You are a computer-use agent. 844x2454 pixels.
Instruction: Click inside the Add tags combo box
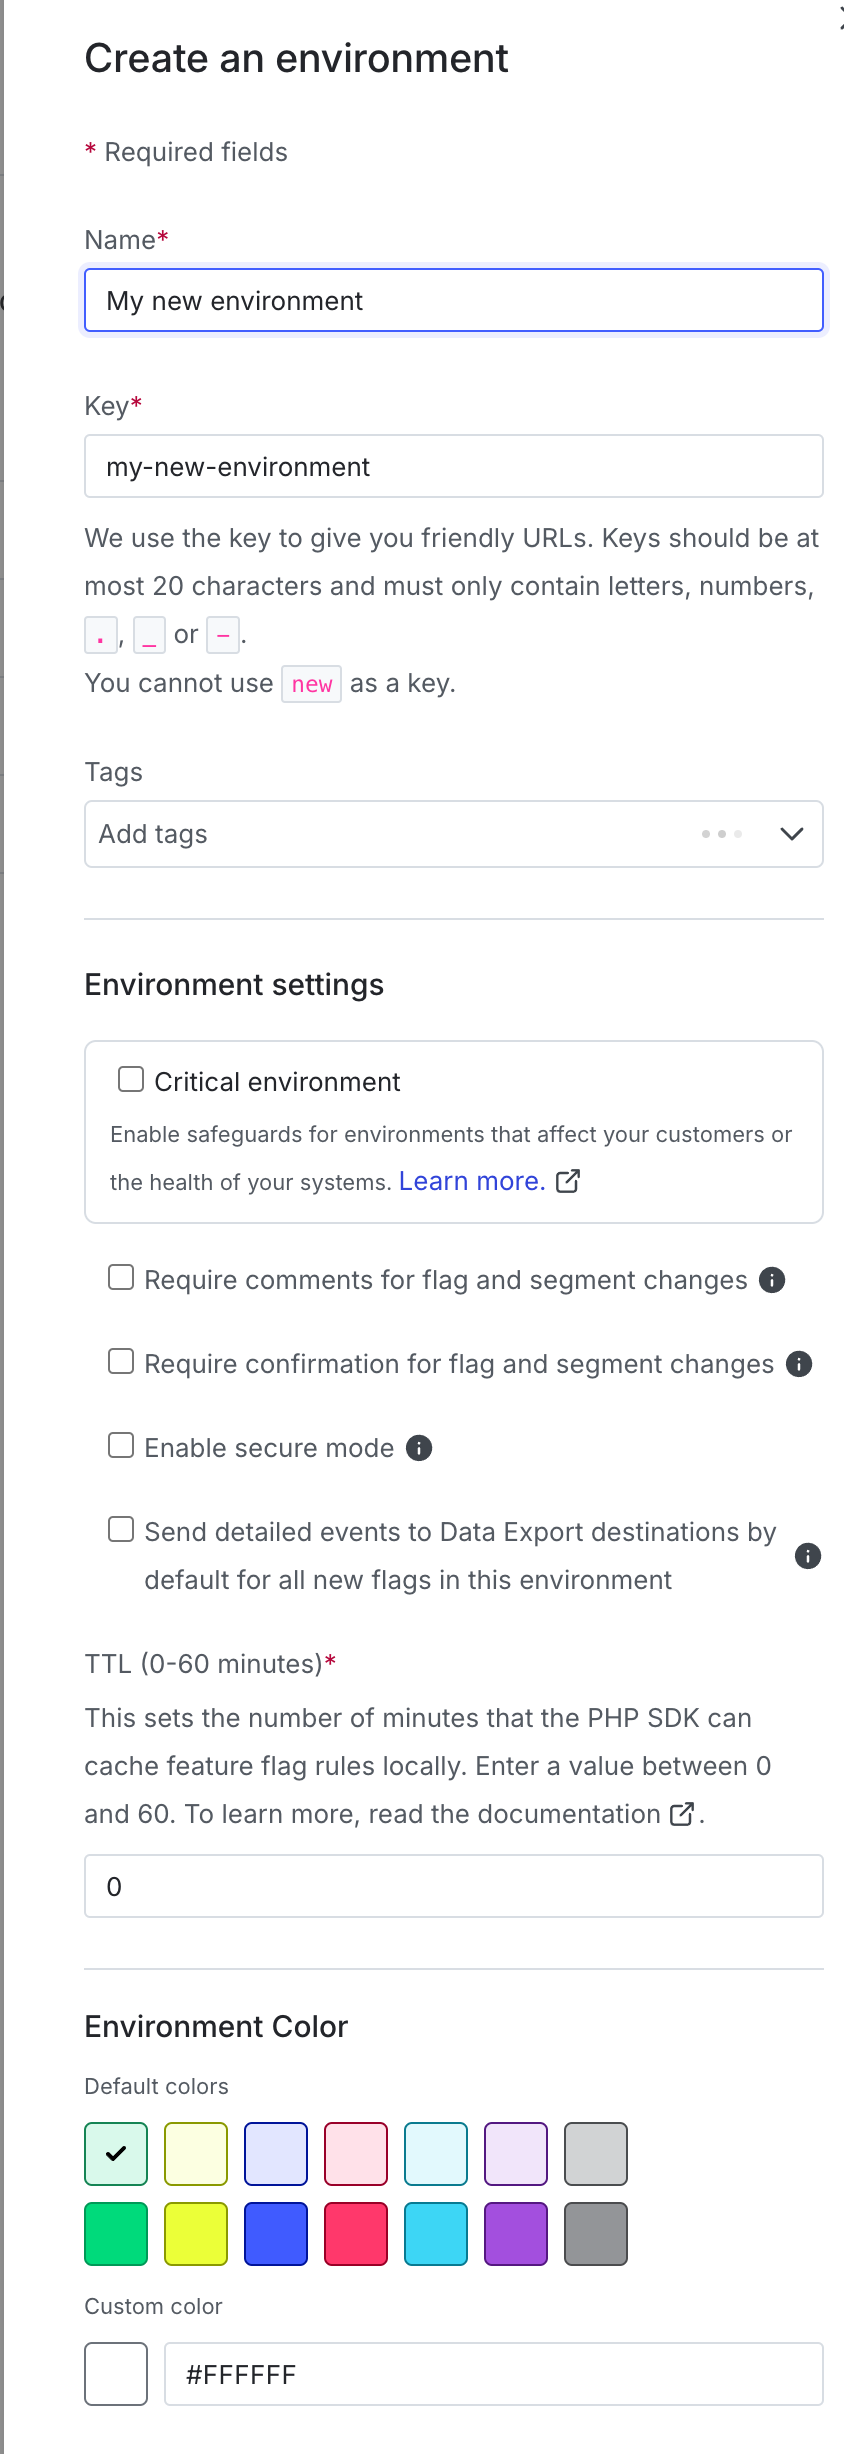(454, 834)
